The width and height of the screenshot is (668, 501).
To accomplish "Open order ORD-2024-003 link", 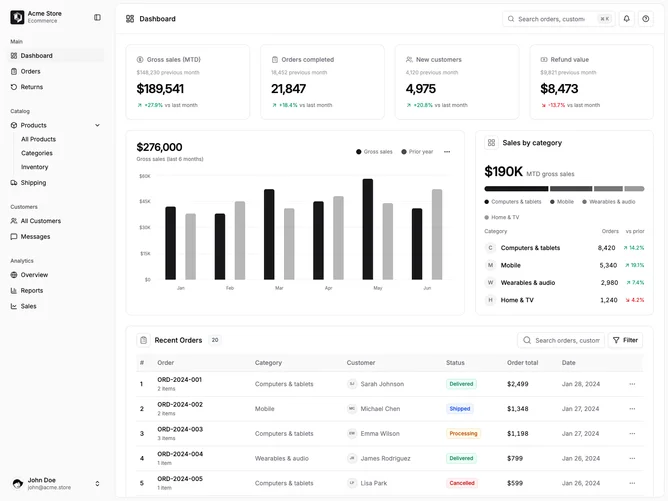I will tap(180, 429).
